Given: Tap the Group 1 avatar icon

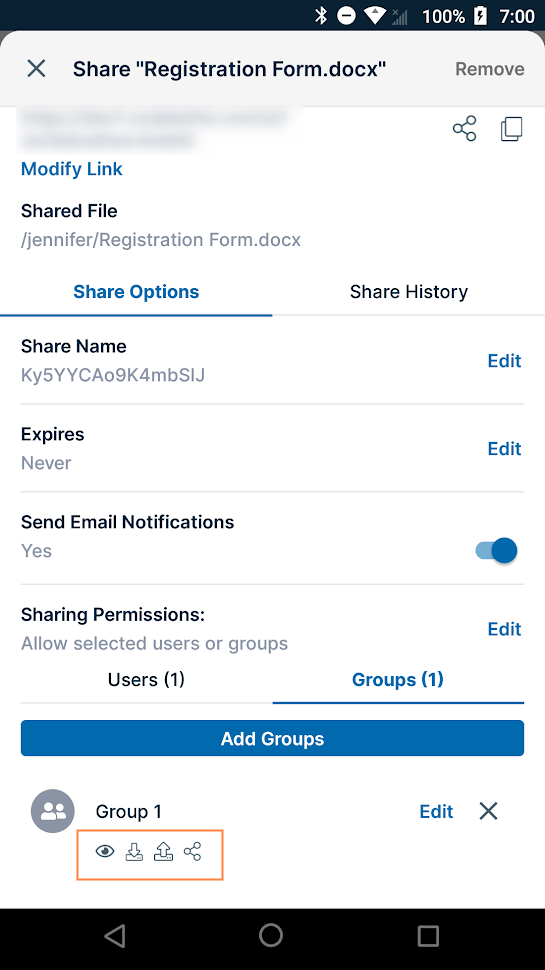Looking at the screenshot, I should 53,811.
